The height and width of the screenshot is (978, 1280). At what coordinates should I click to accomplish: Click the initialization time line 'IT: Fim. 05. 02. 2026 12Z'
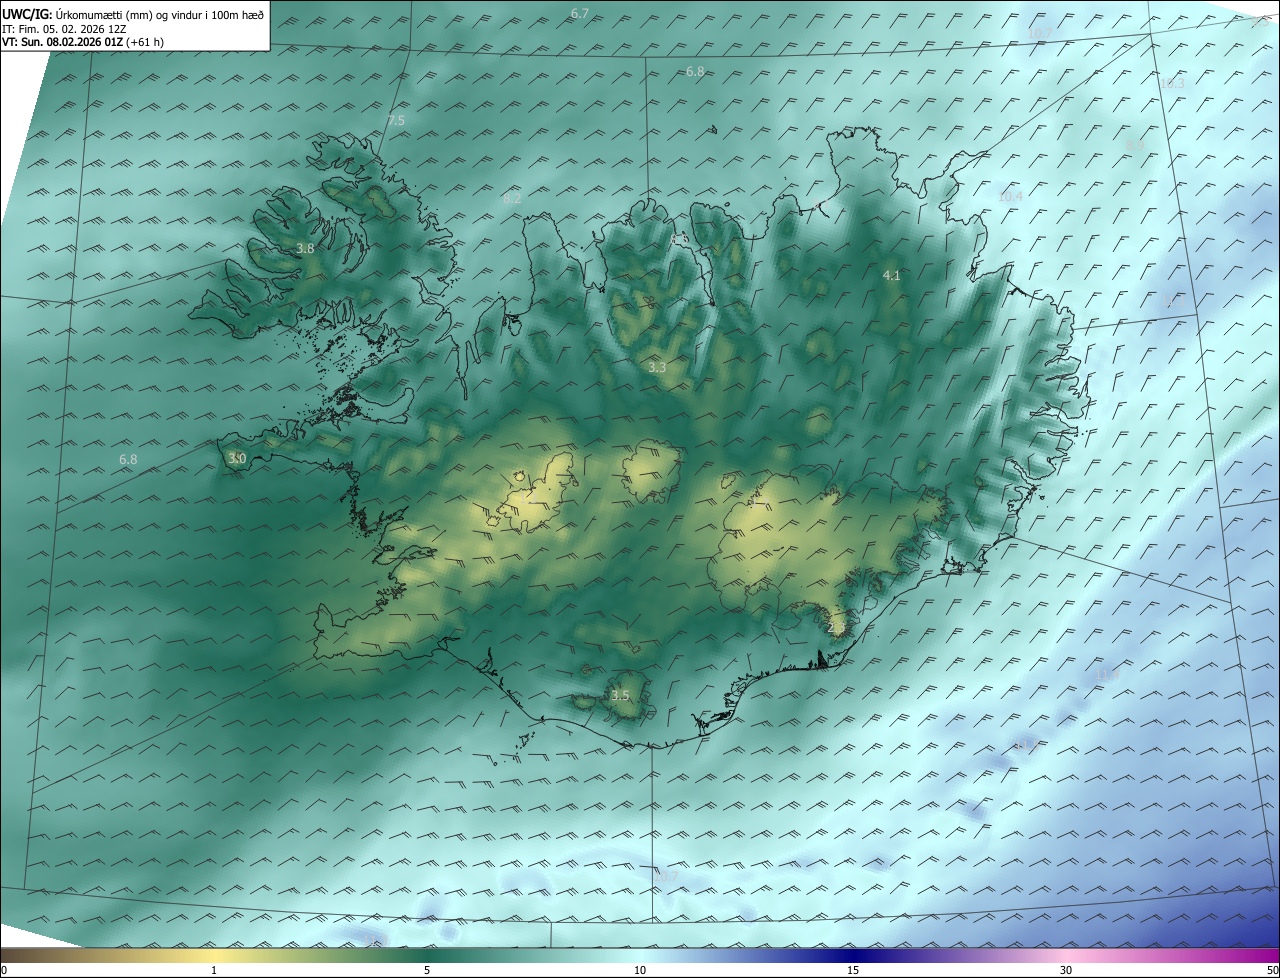[65, 29]
